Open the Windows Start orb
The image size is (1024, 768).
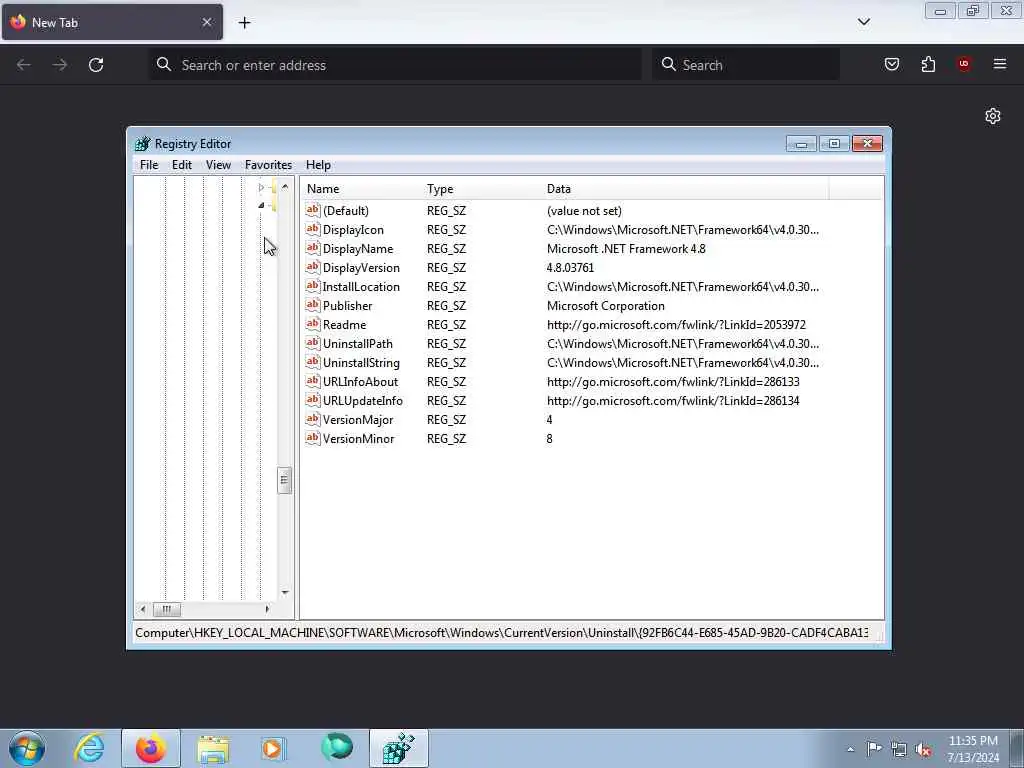click(27, 748)
